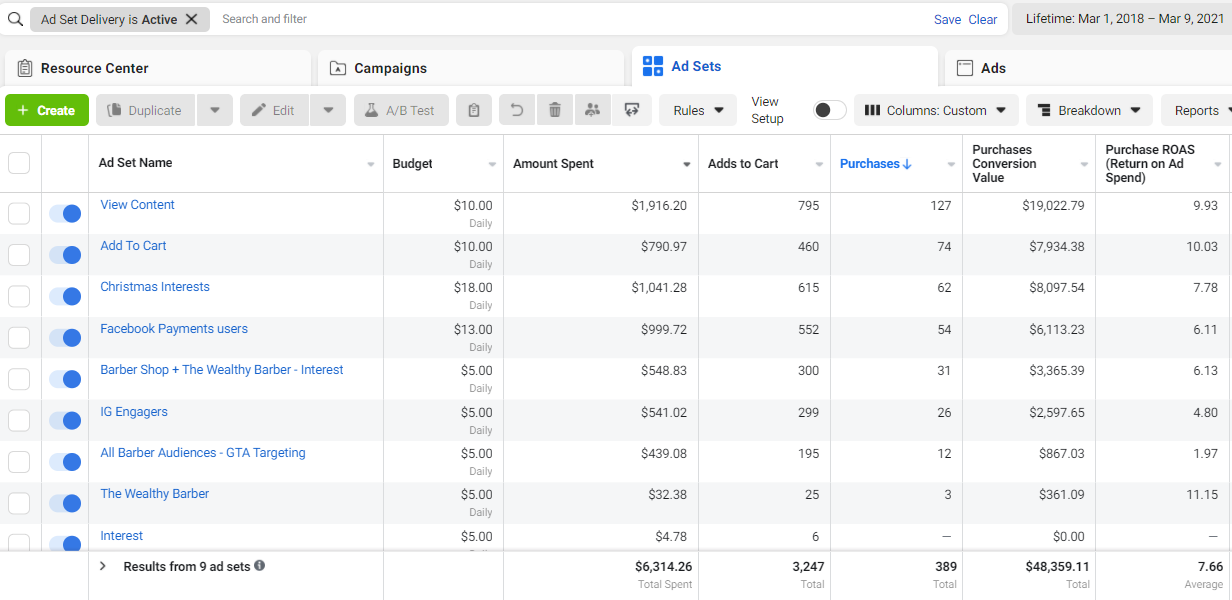Screen dimensions: 1232x600
Task: Click in the Search and filter field
Action: pos(570,19)
